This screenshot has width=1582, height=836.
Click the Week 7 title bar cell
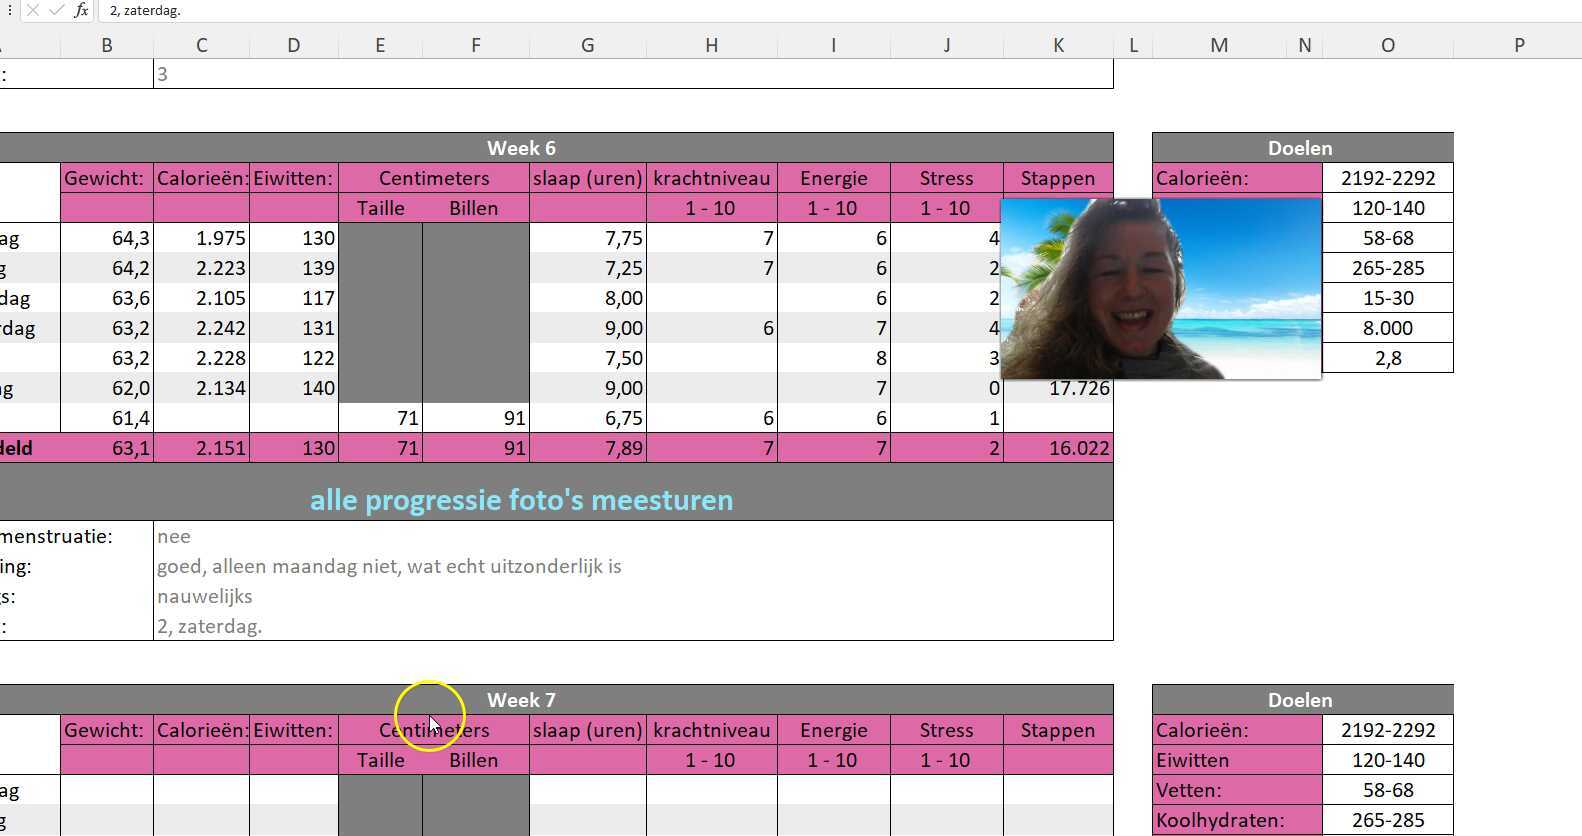coord(521,700)
